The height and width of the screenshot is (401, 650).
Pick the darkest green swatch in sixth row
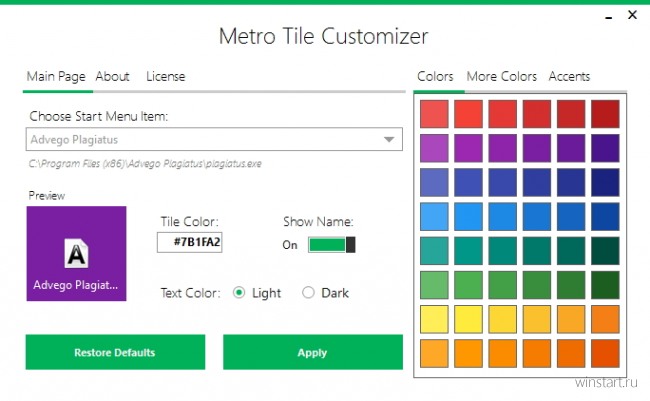pos(605,285)
